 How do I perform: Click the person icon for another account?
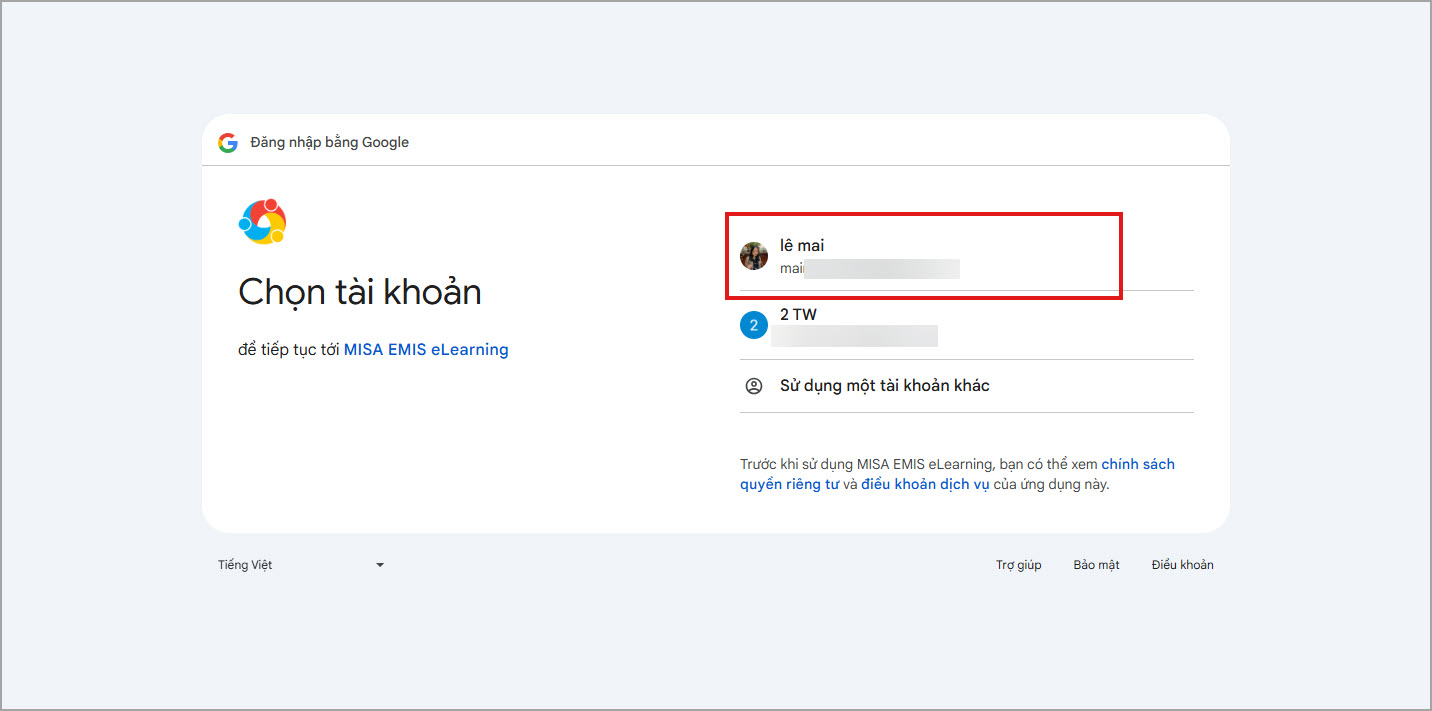point(754,386)
